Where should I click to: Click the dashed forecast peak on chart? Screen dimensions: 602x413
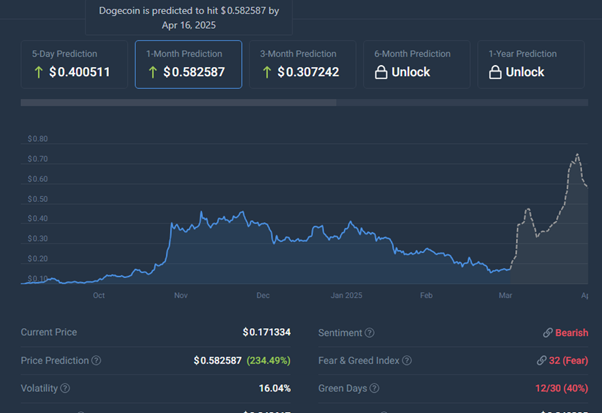tap(577, 155)
